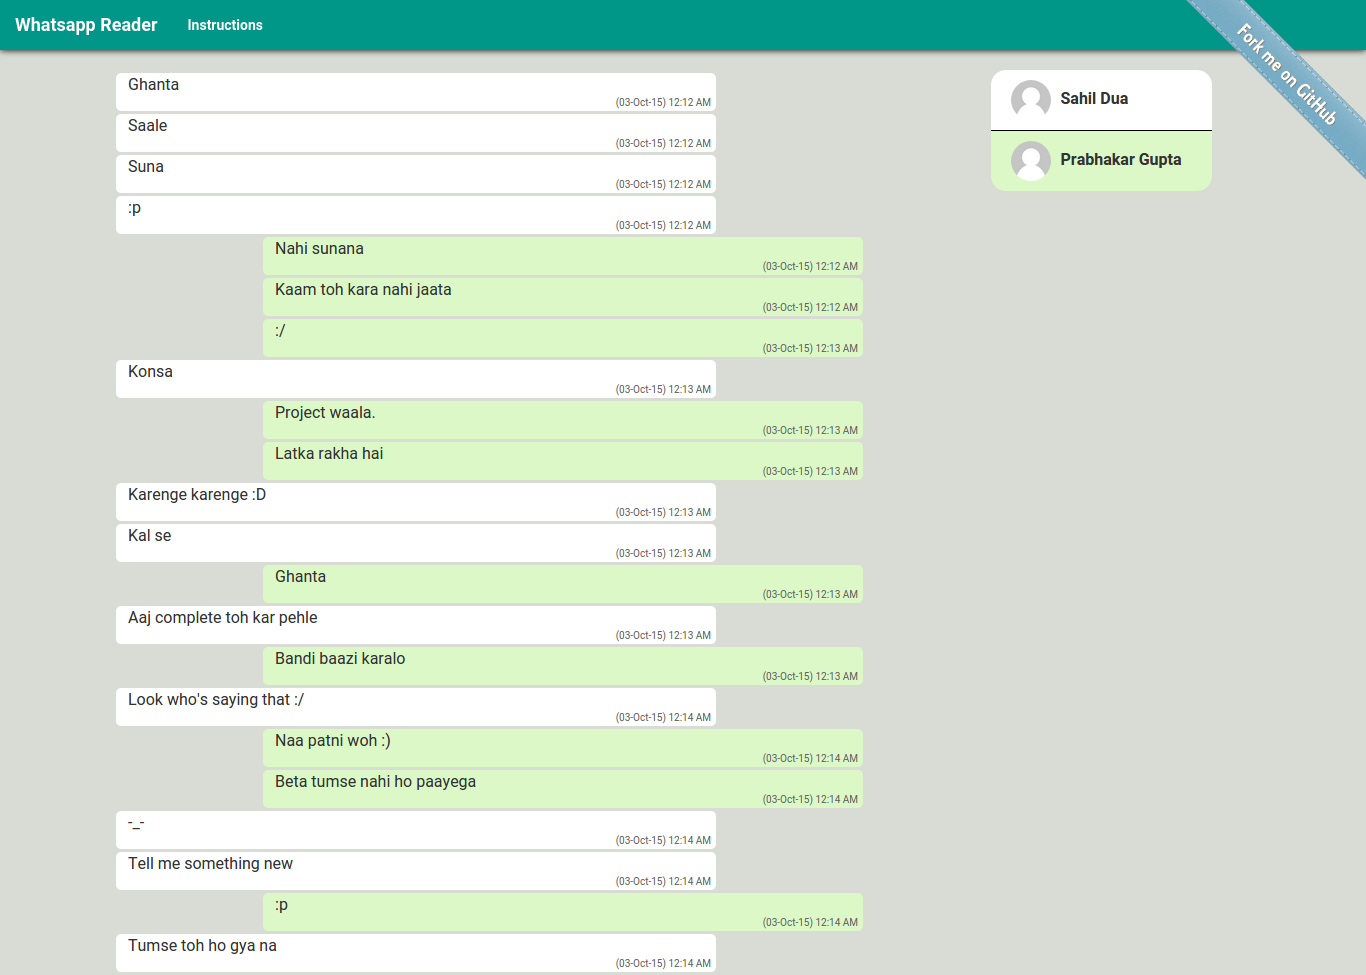Select the Sahil Dua user name
The image size is (1366, 975).
(x=1093, y=99)
